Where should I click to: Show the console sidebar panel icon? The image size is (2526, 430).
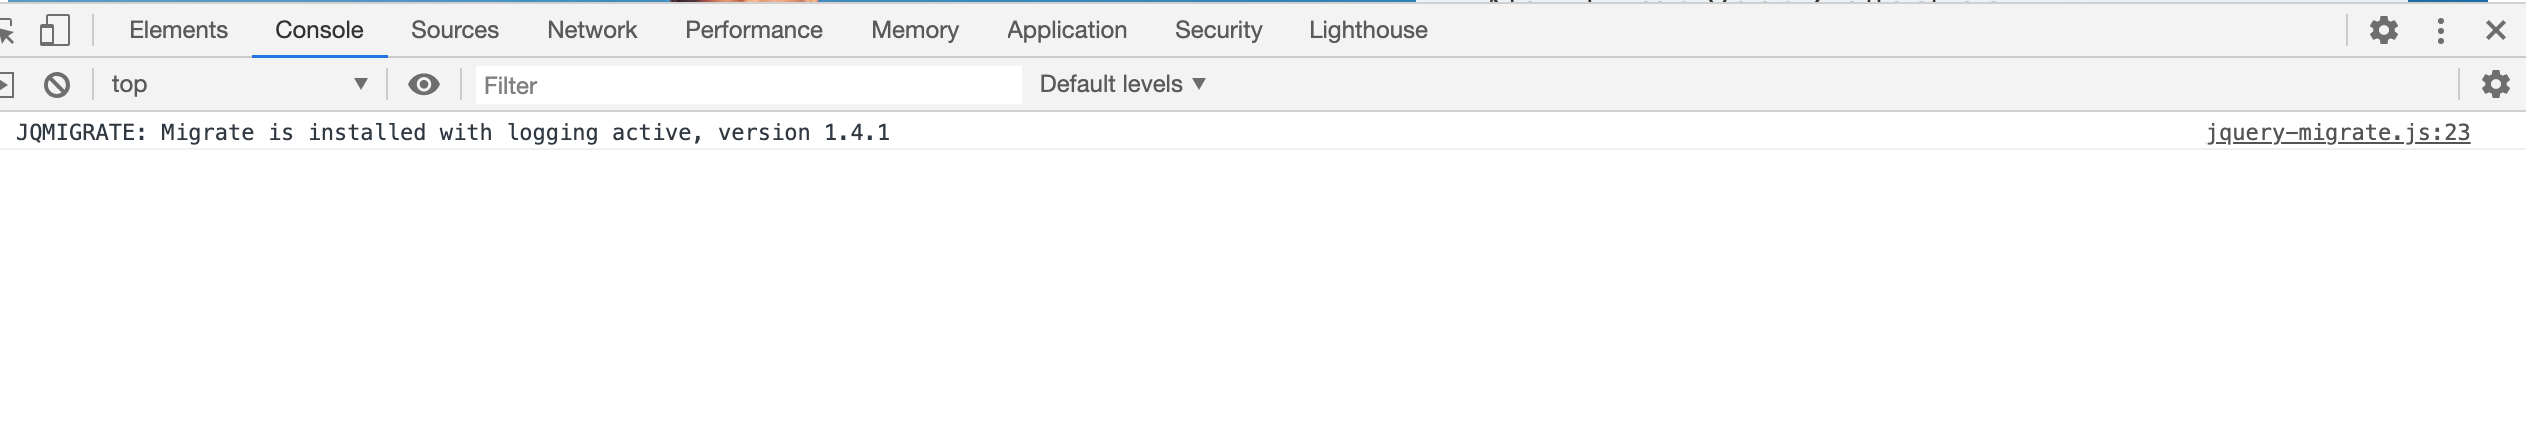(x=5, y=85)
